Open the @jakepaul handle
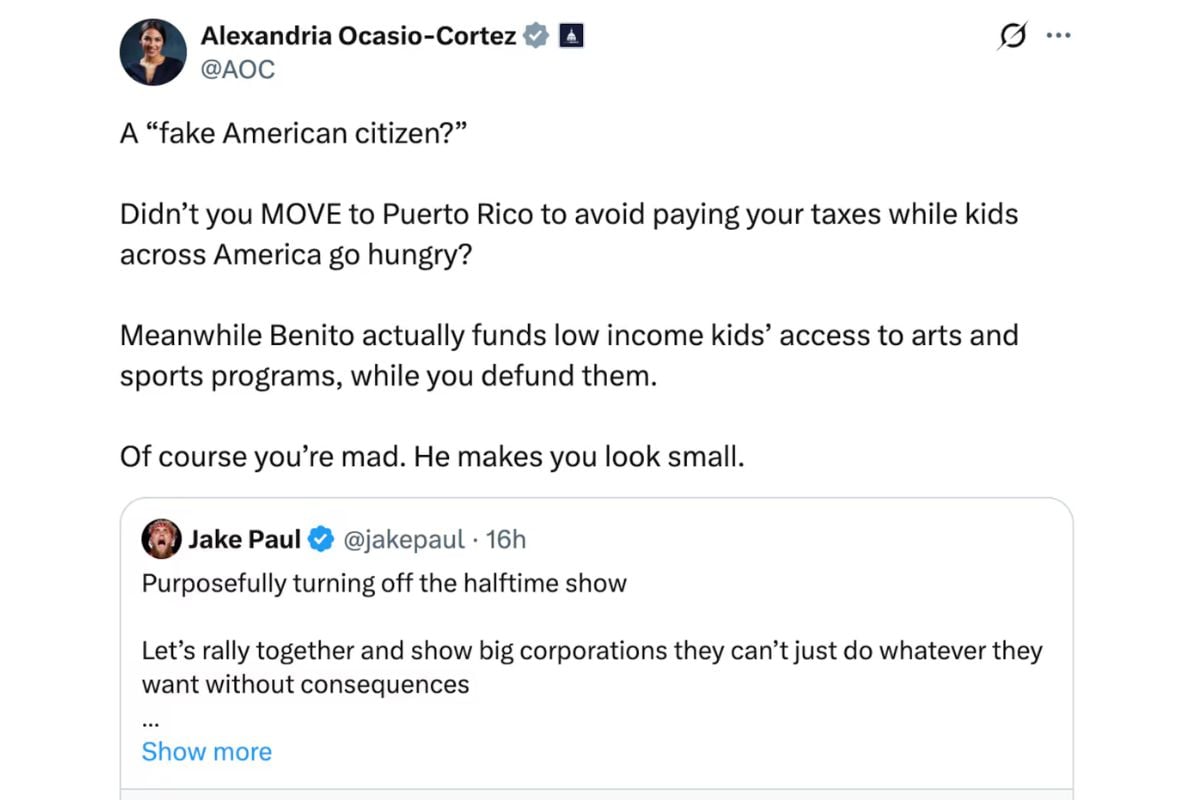1200x800 pixels. [x=403, y=540]
